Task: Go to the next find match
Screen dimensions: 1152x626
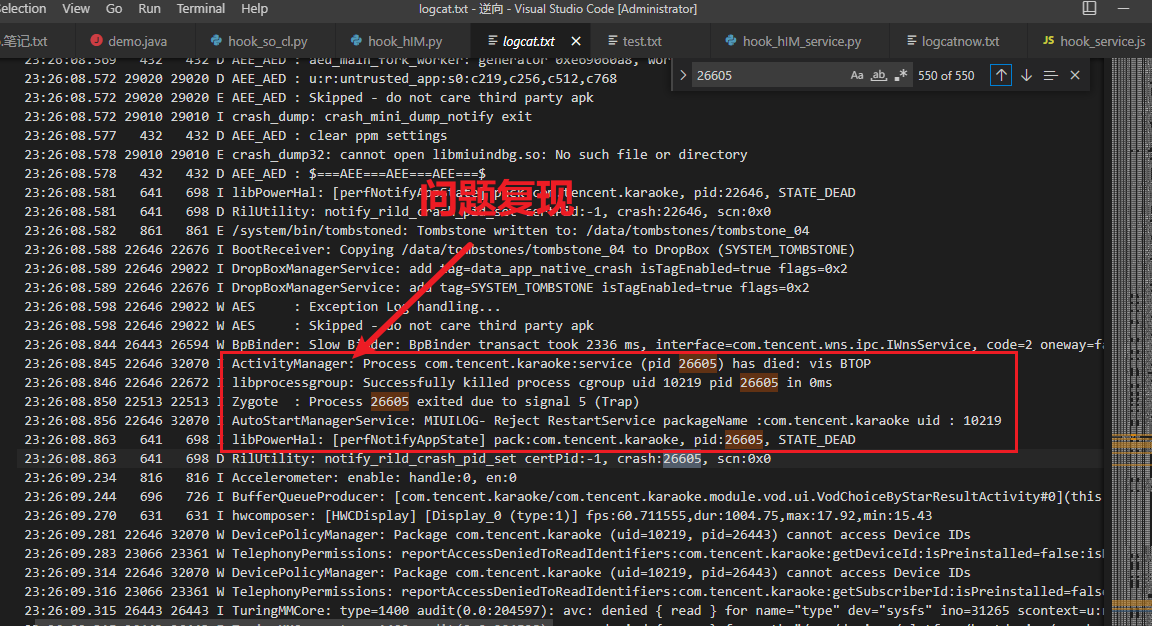Action: pyautogui.click(x=1026, y=75)
